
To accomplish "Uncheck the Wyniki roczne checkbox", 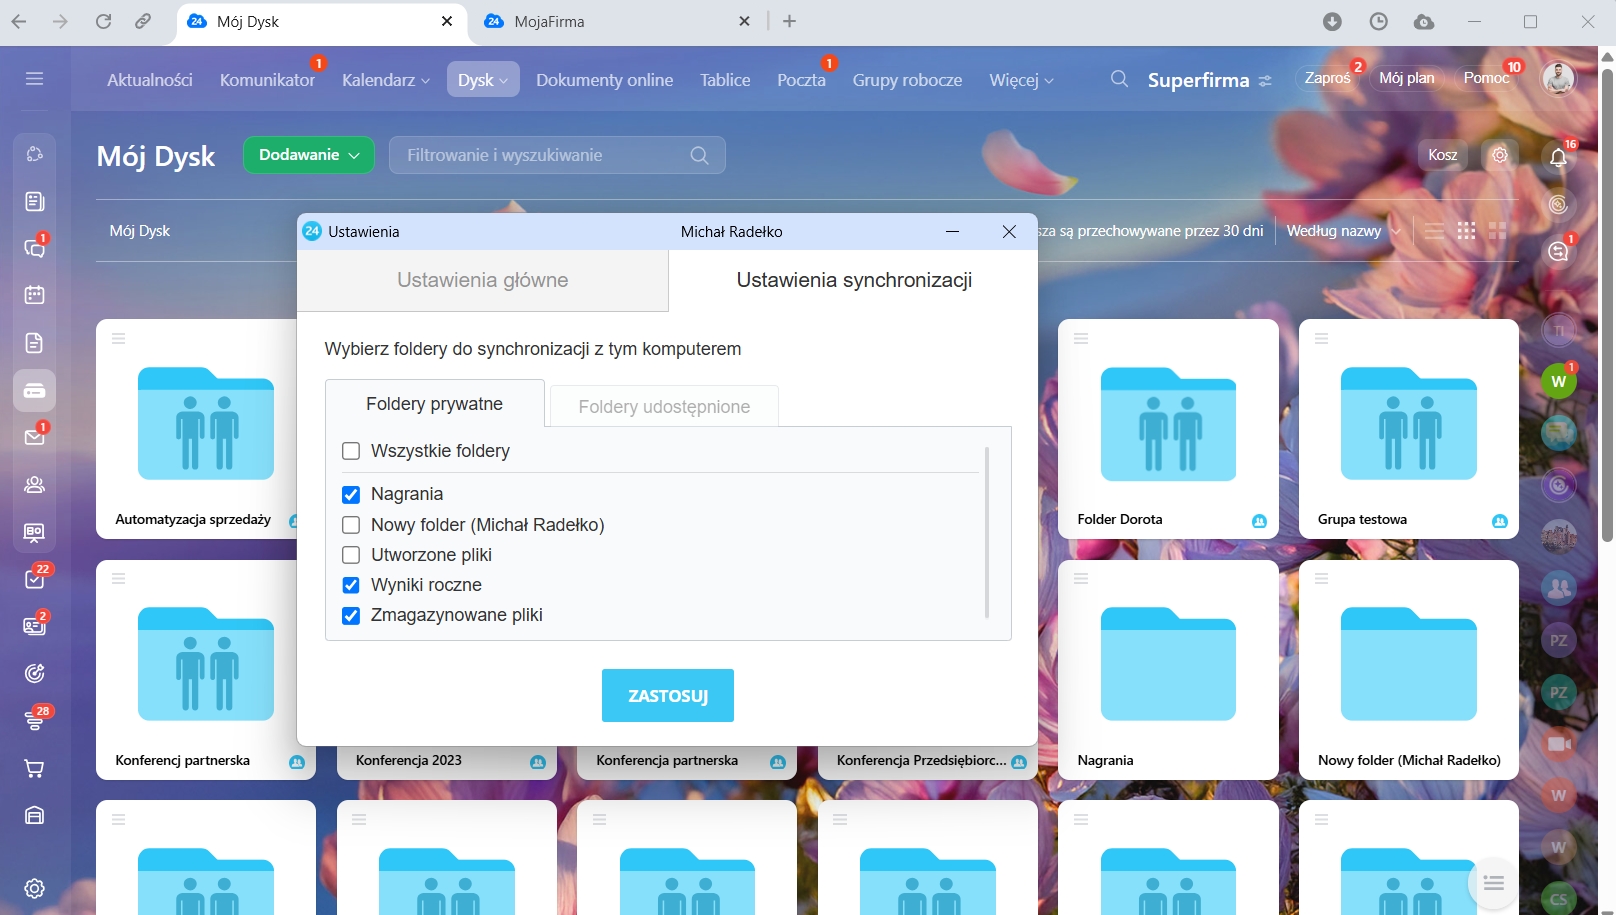I will [351, 585].
